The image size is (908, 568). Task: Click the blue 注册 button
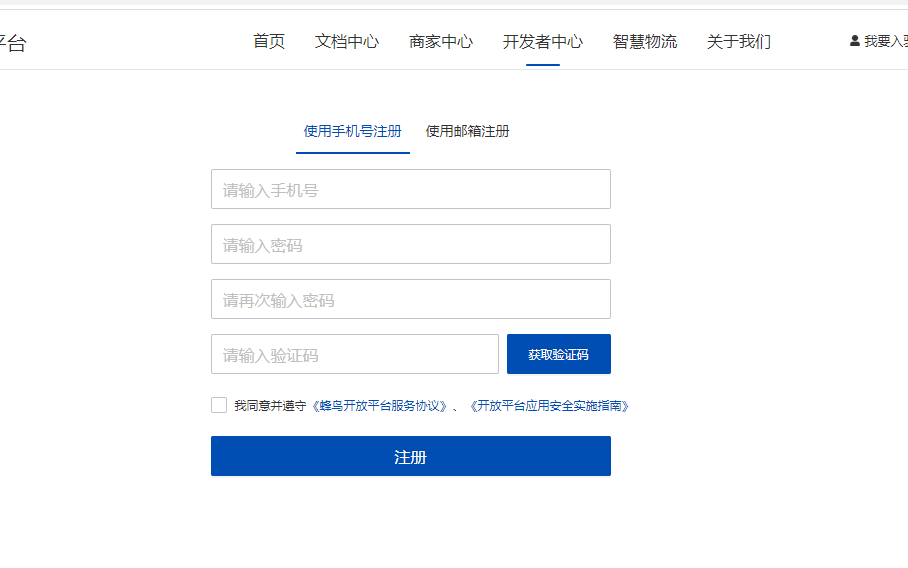(411, 456)
